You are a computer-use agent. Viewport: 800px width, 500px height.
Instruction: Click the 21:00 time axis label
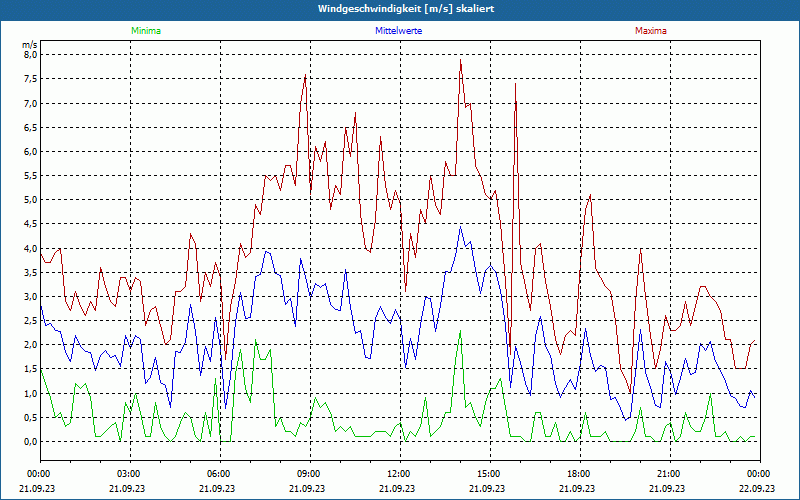[668, 474]
